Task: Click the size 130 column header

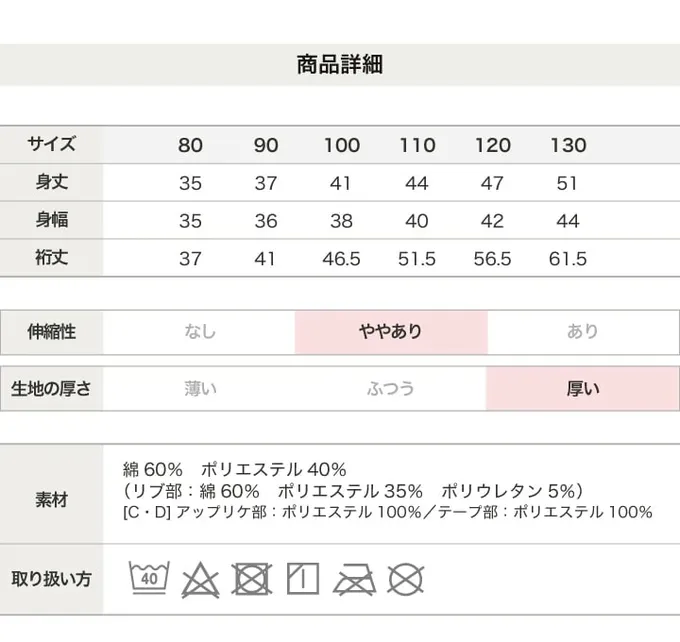Action: [568, 146]
